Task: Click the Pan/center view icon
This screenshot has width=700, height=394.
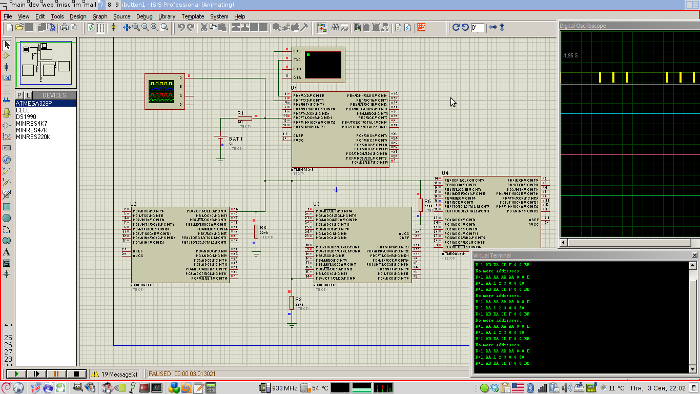Action: point(127,28)
